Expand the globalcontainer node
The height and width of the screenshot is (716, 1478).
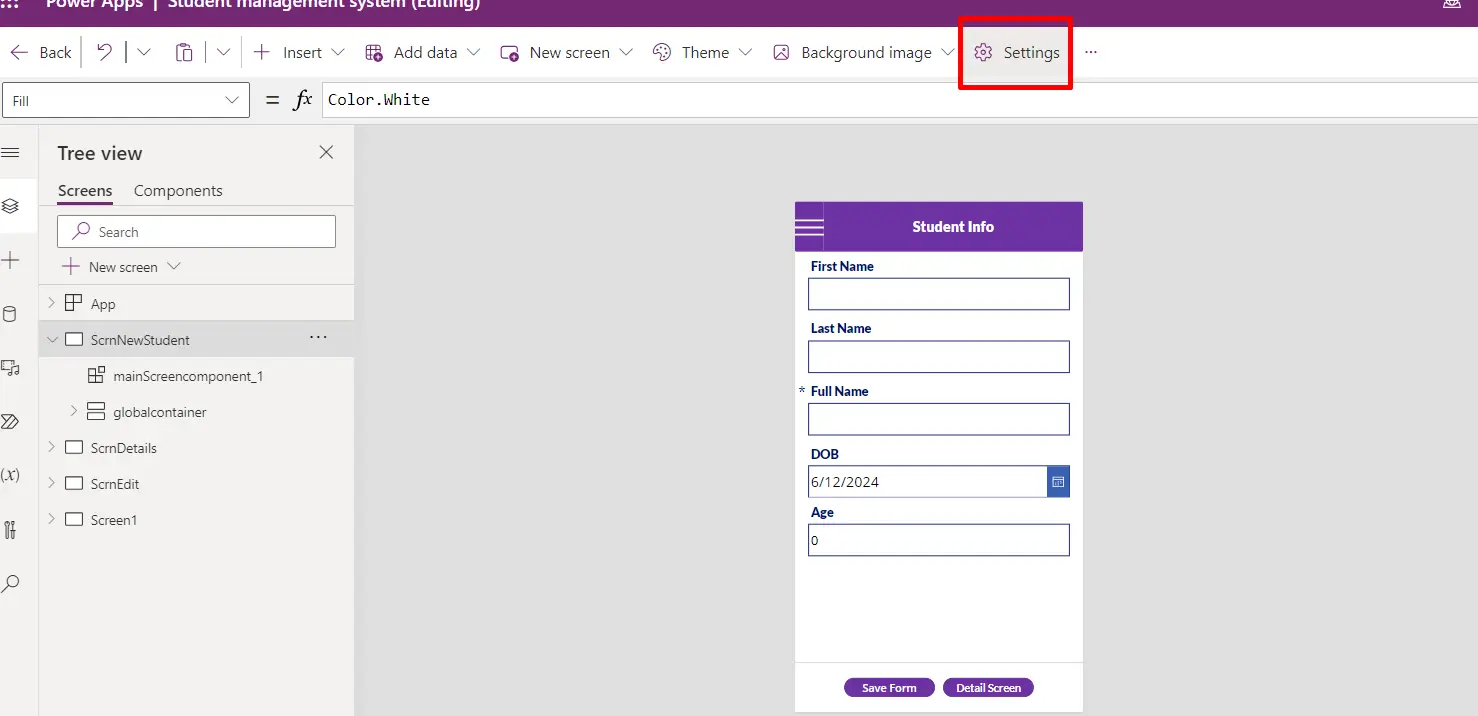pos(73,411)
